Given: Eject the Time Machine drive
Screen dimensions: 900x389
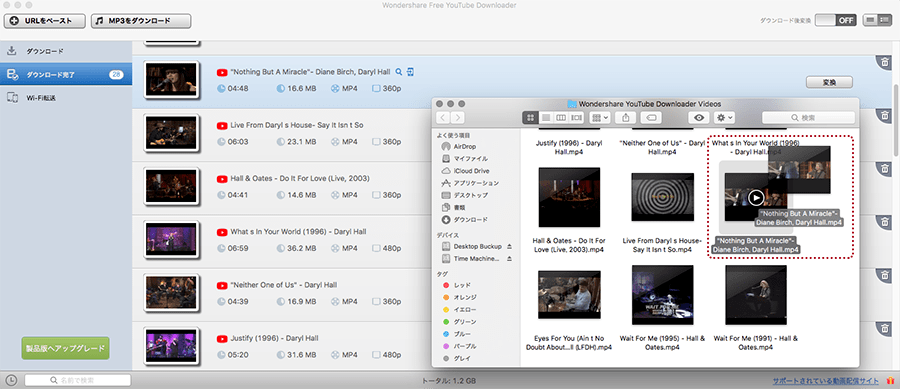Looking at the screenshot, I should (509, 259).
